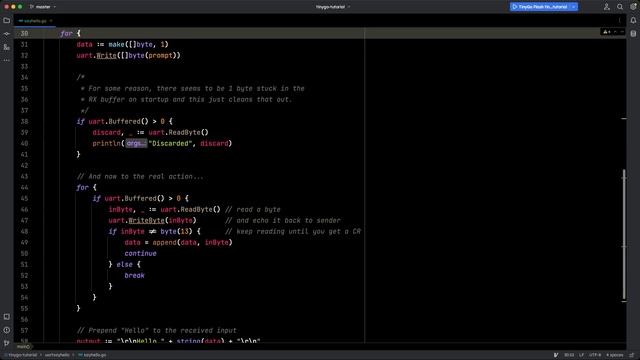Click the break keyword on line 52

(x=134, y=276)
